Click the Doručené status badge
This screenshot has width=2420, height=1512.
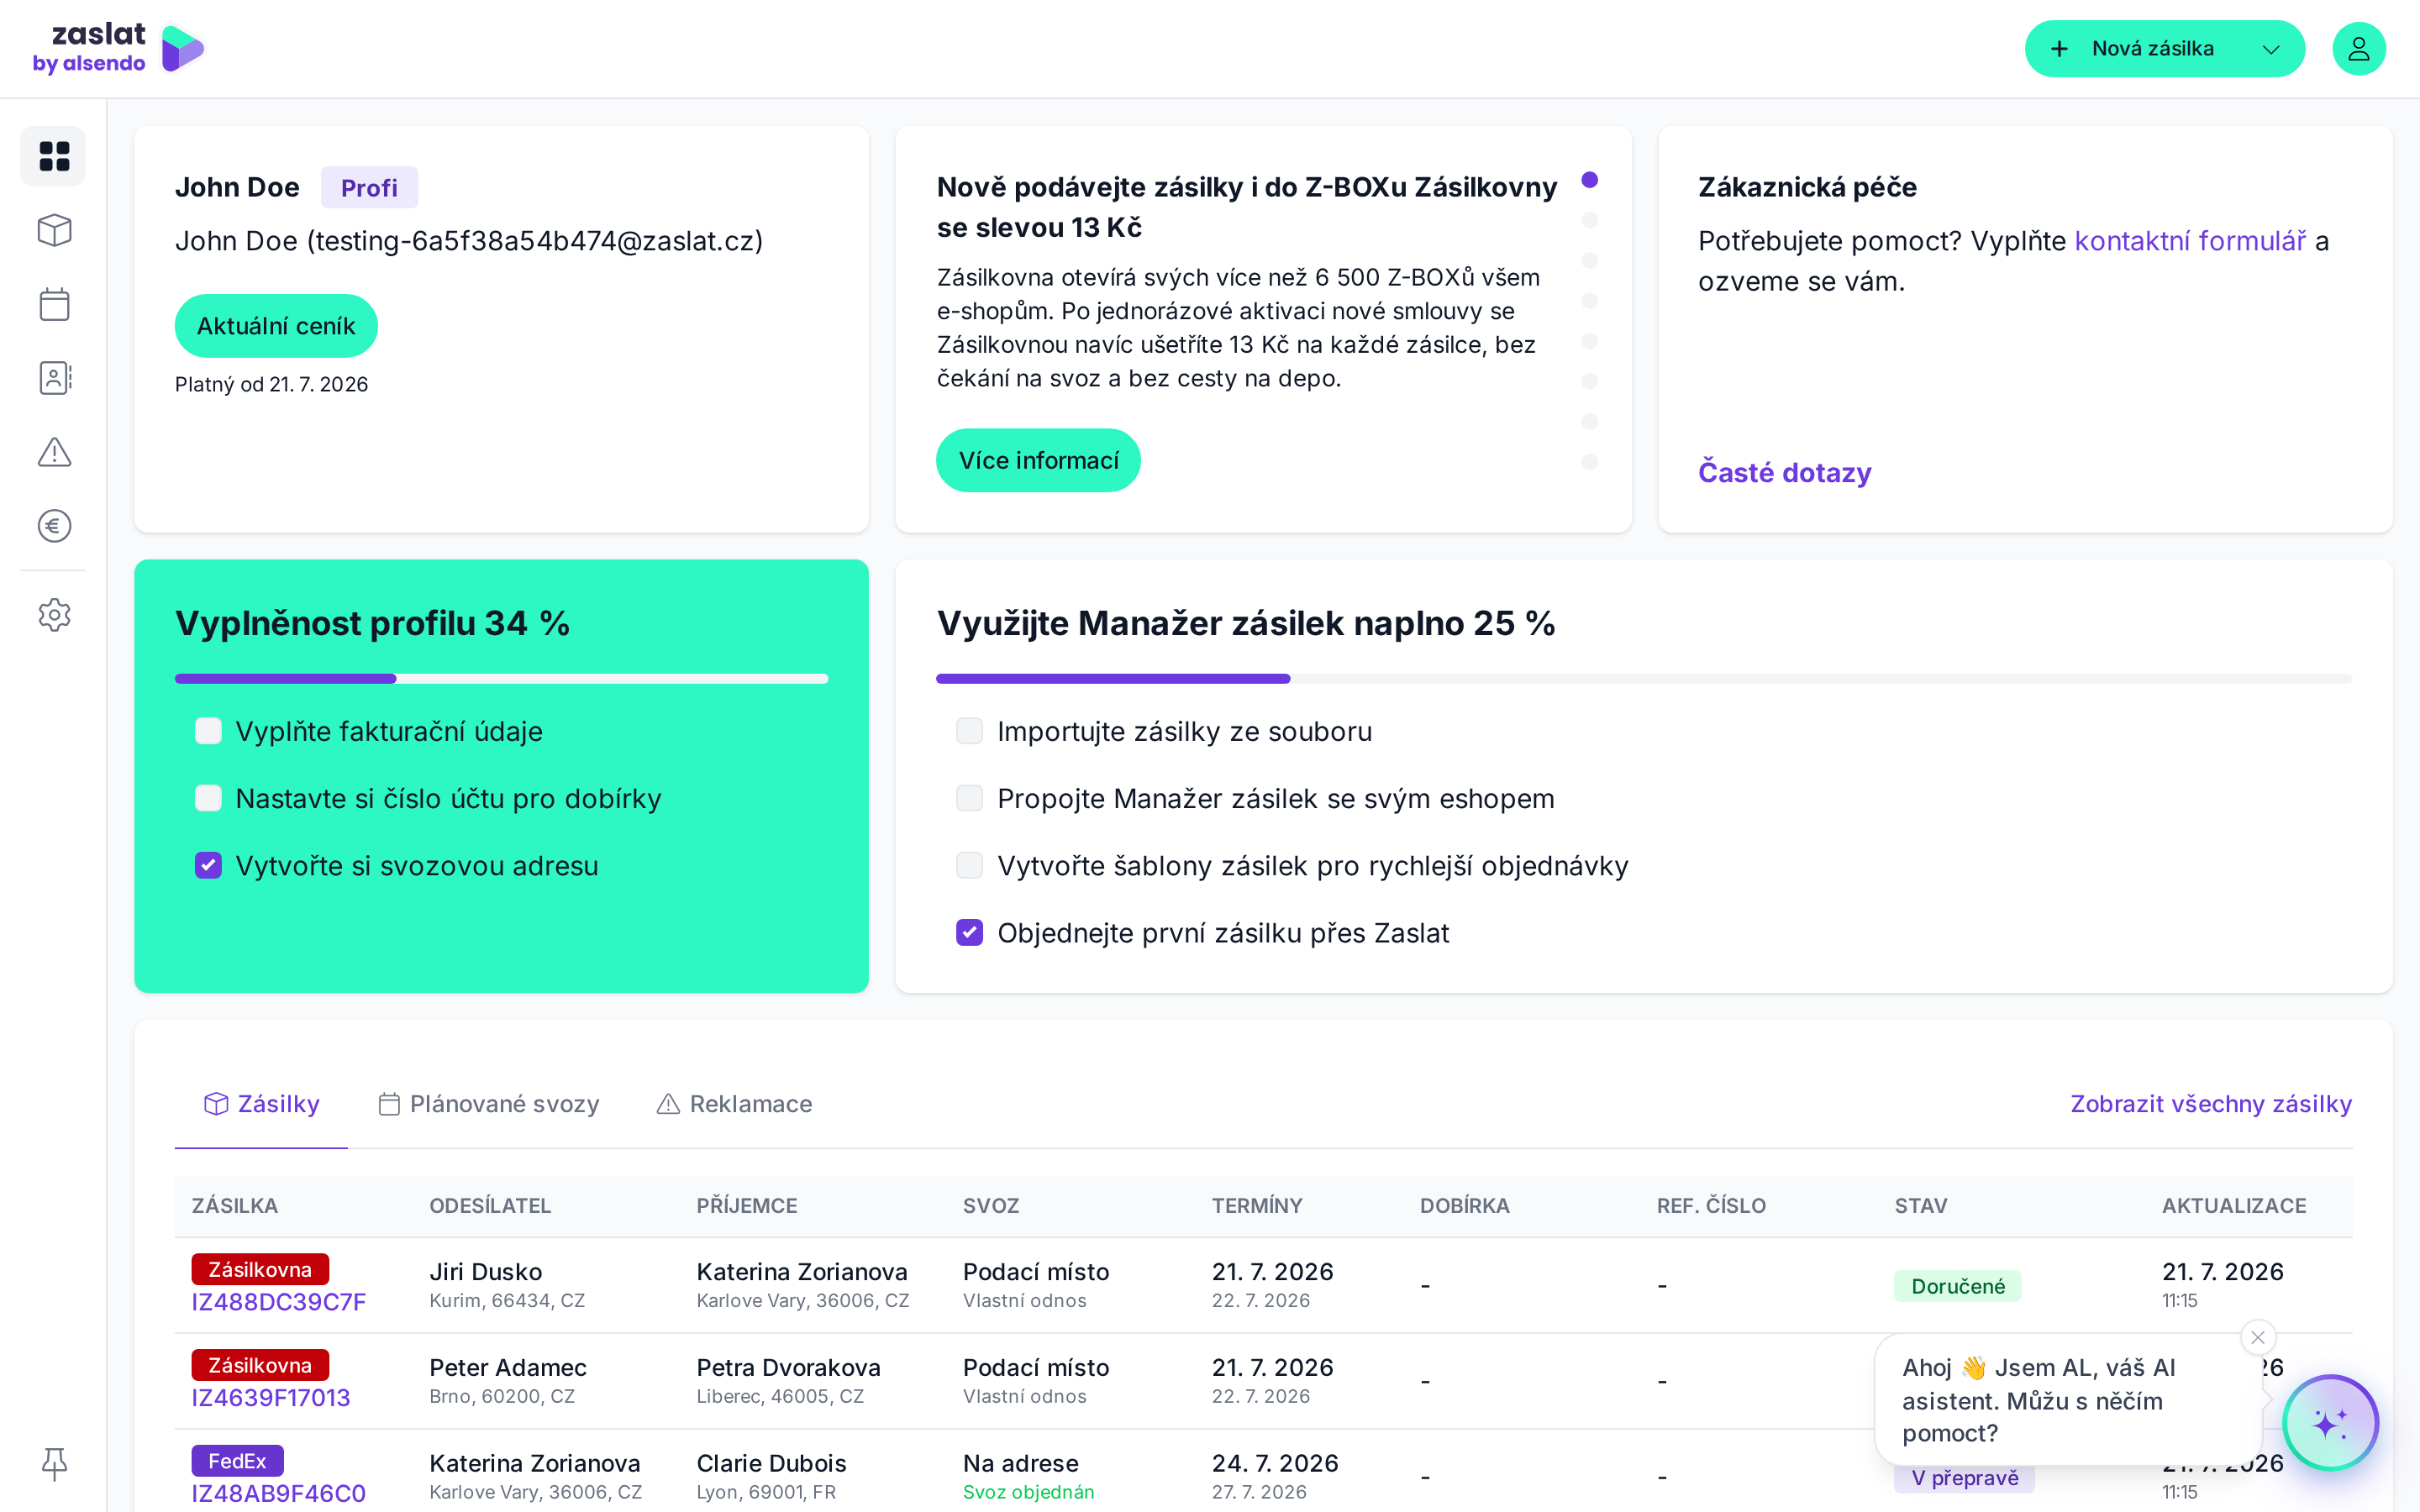[x=1958, y=1286]
